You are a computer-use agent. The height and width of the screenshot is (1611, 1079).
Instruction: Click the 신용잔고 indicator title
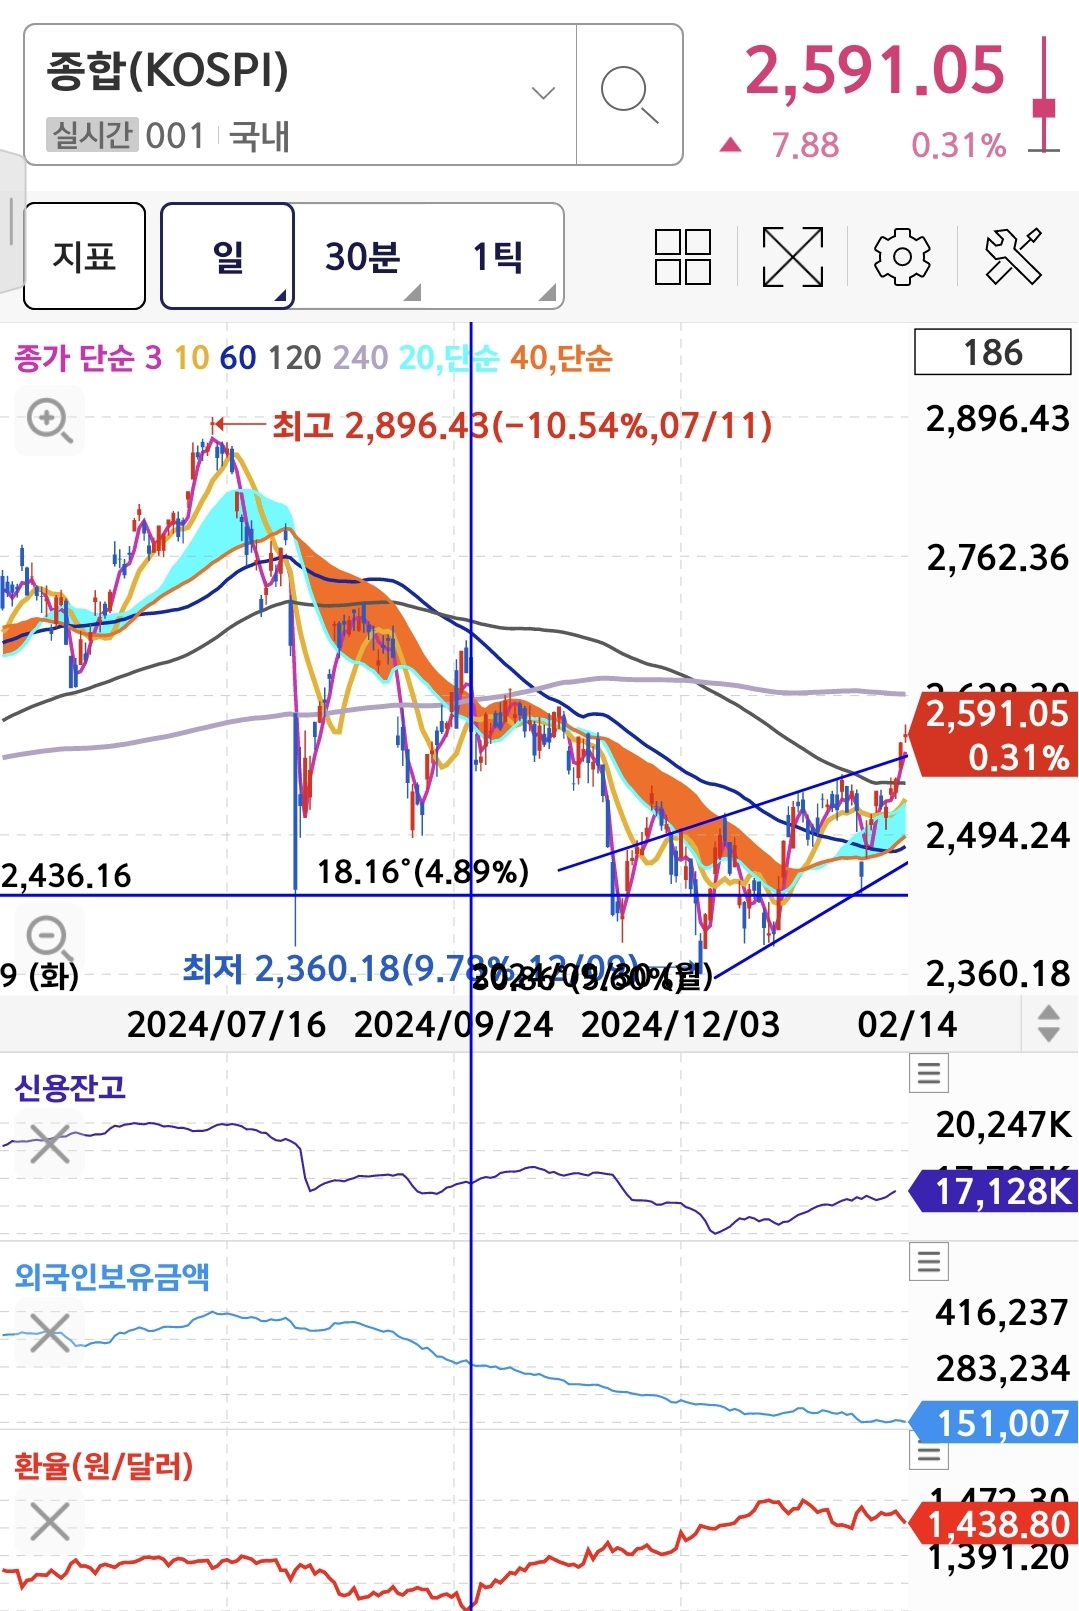[x=70, y=1087]
